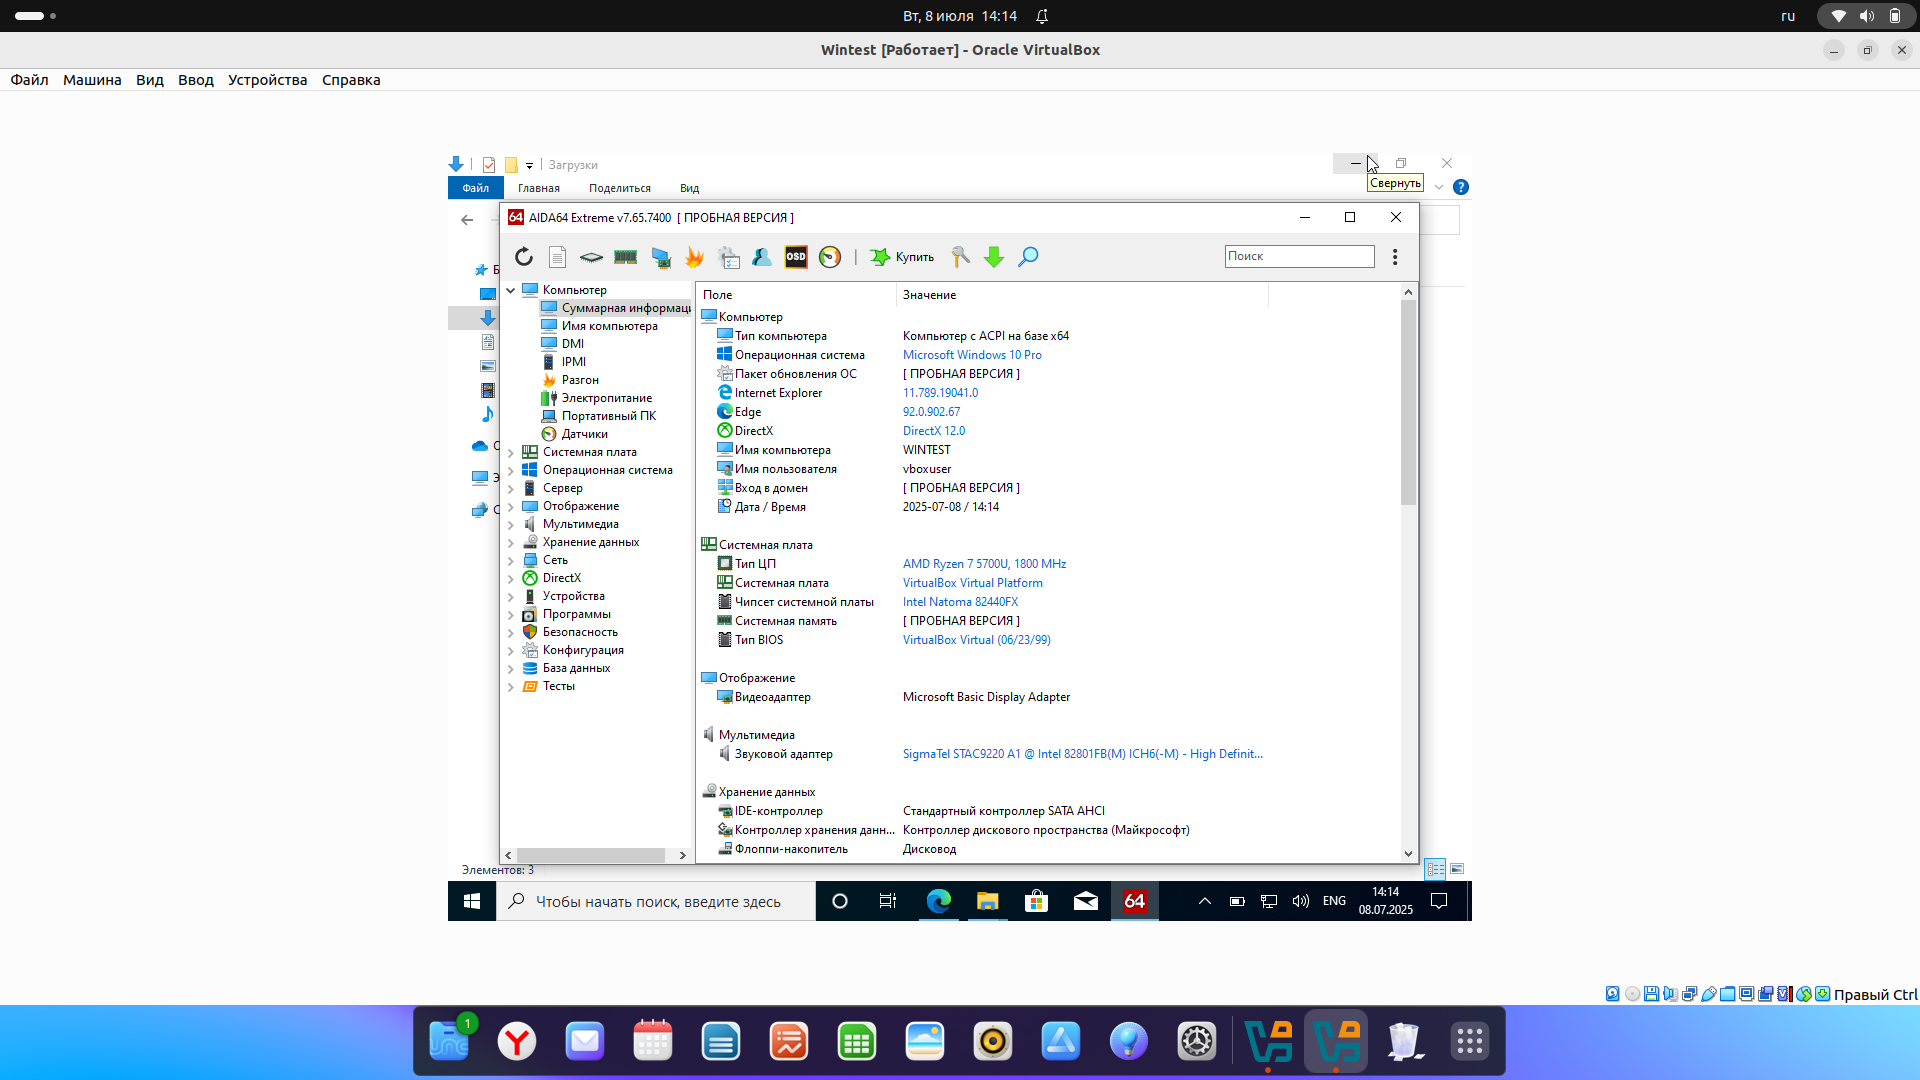Open the OSD panel icon
The width and height of the screenshot is (1920, 1080).
[x=796, y=257]
